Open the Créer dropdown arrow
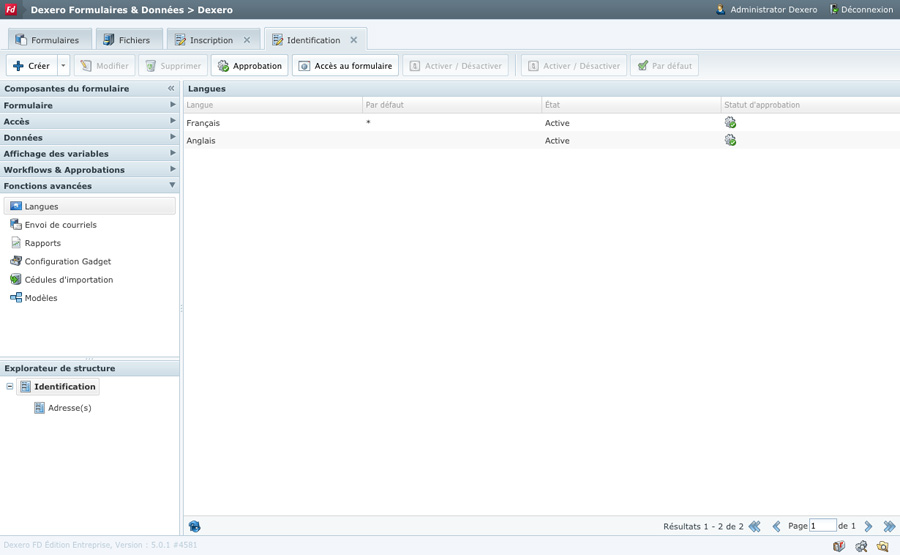 [63, 66]
